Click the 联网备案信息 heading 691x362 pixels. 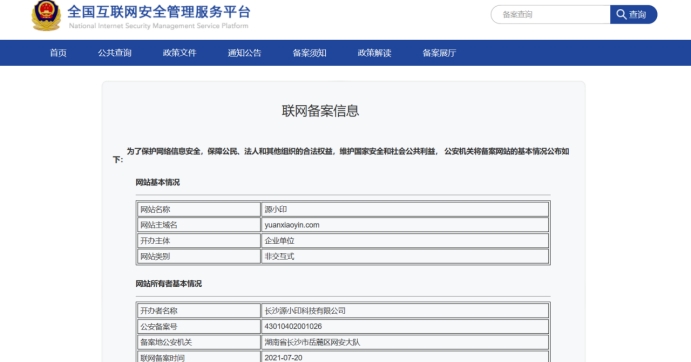coord(320,111)
